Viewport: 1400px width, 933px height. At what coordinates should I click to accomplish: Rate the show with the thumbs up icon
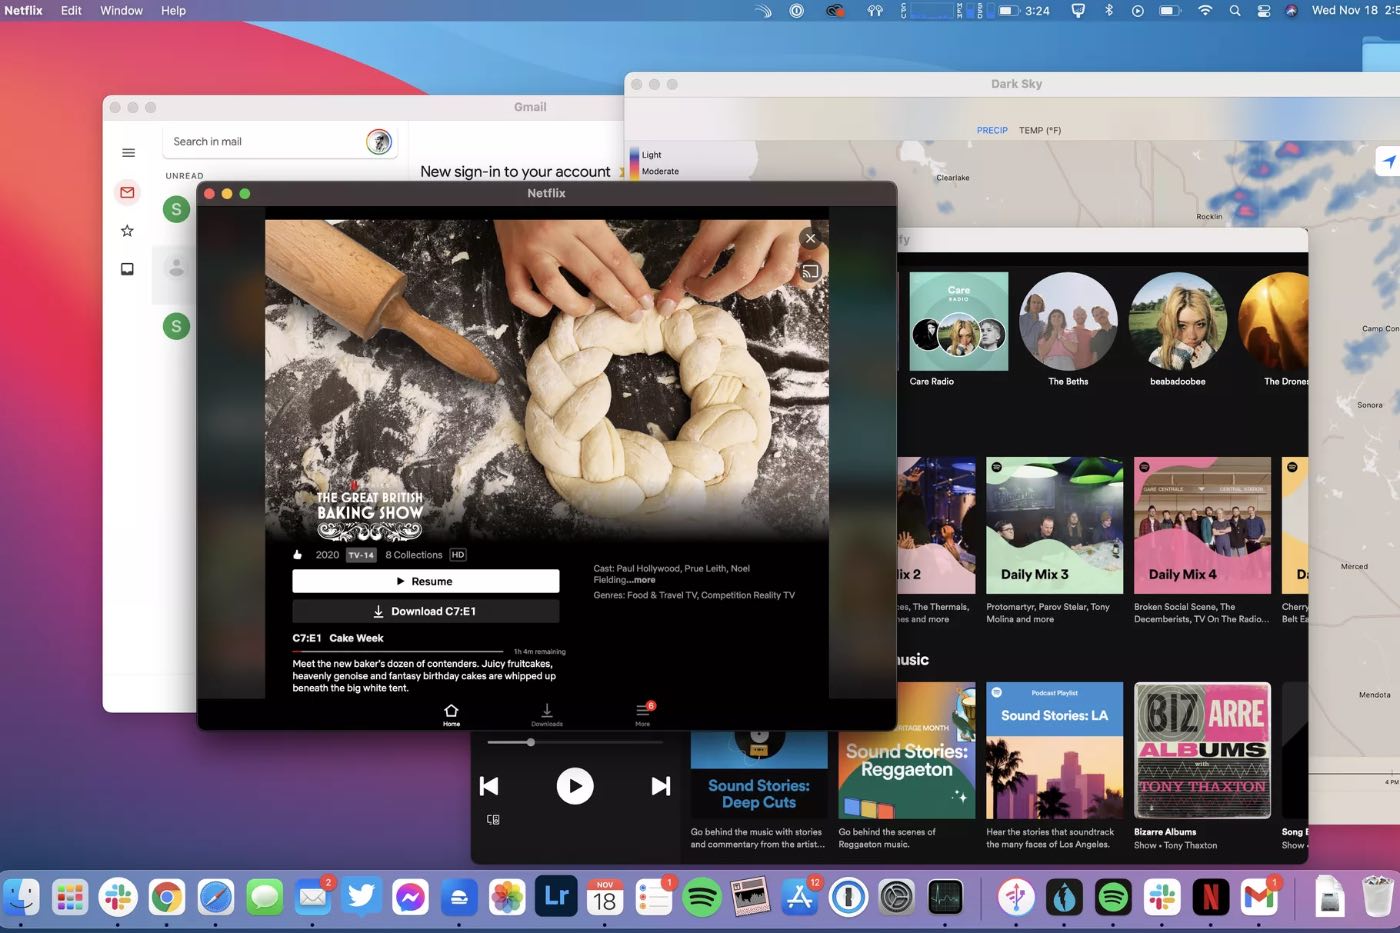297,555
